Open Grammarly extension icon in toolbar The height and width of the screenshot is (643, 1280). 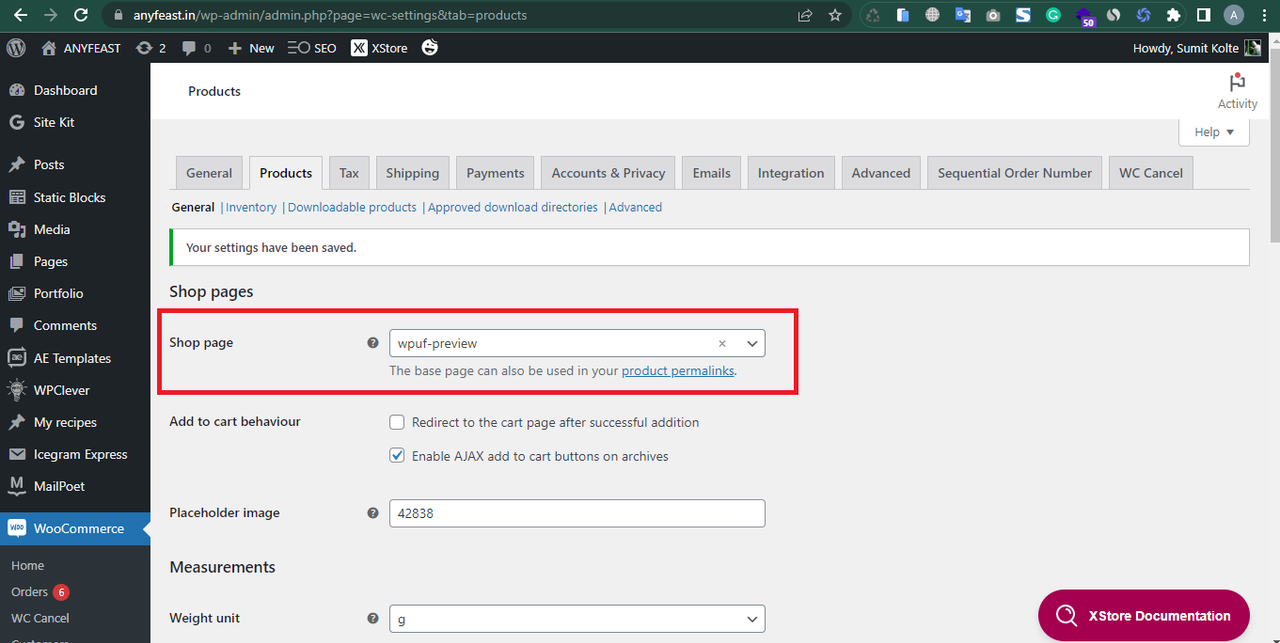point(1053,15)
